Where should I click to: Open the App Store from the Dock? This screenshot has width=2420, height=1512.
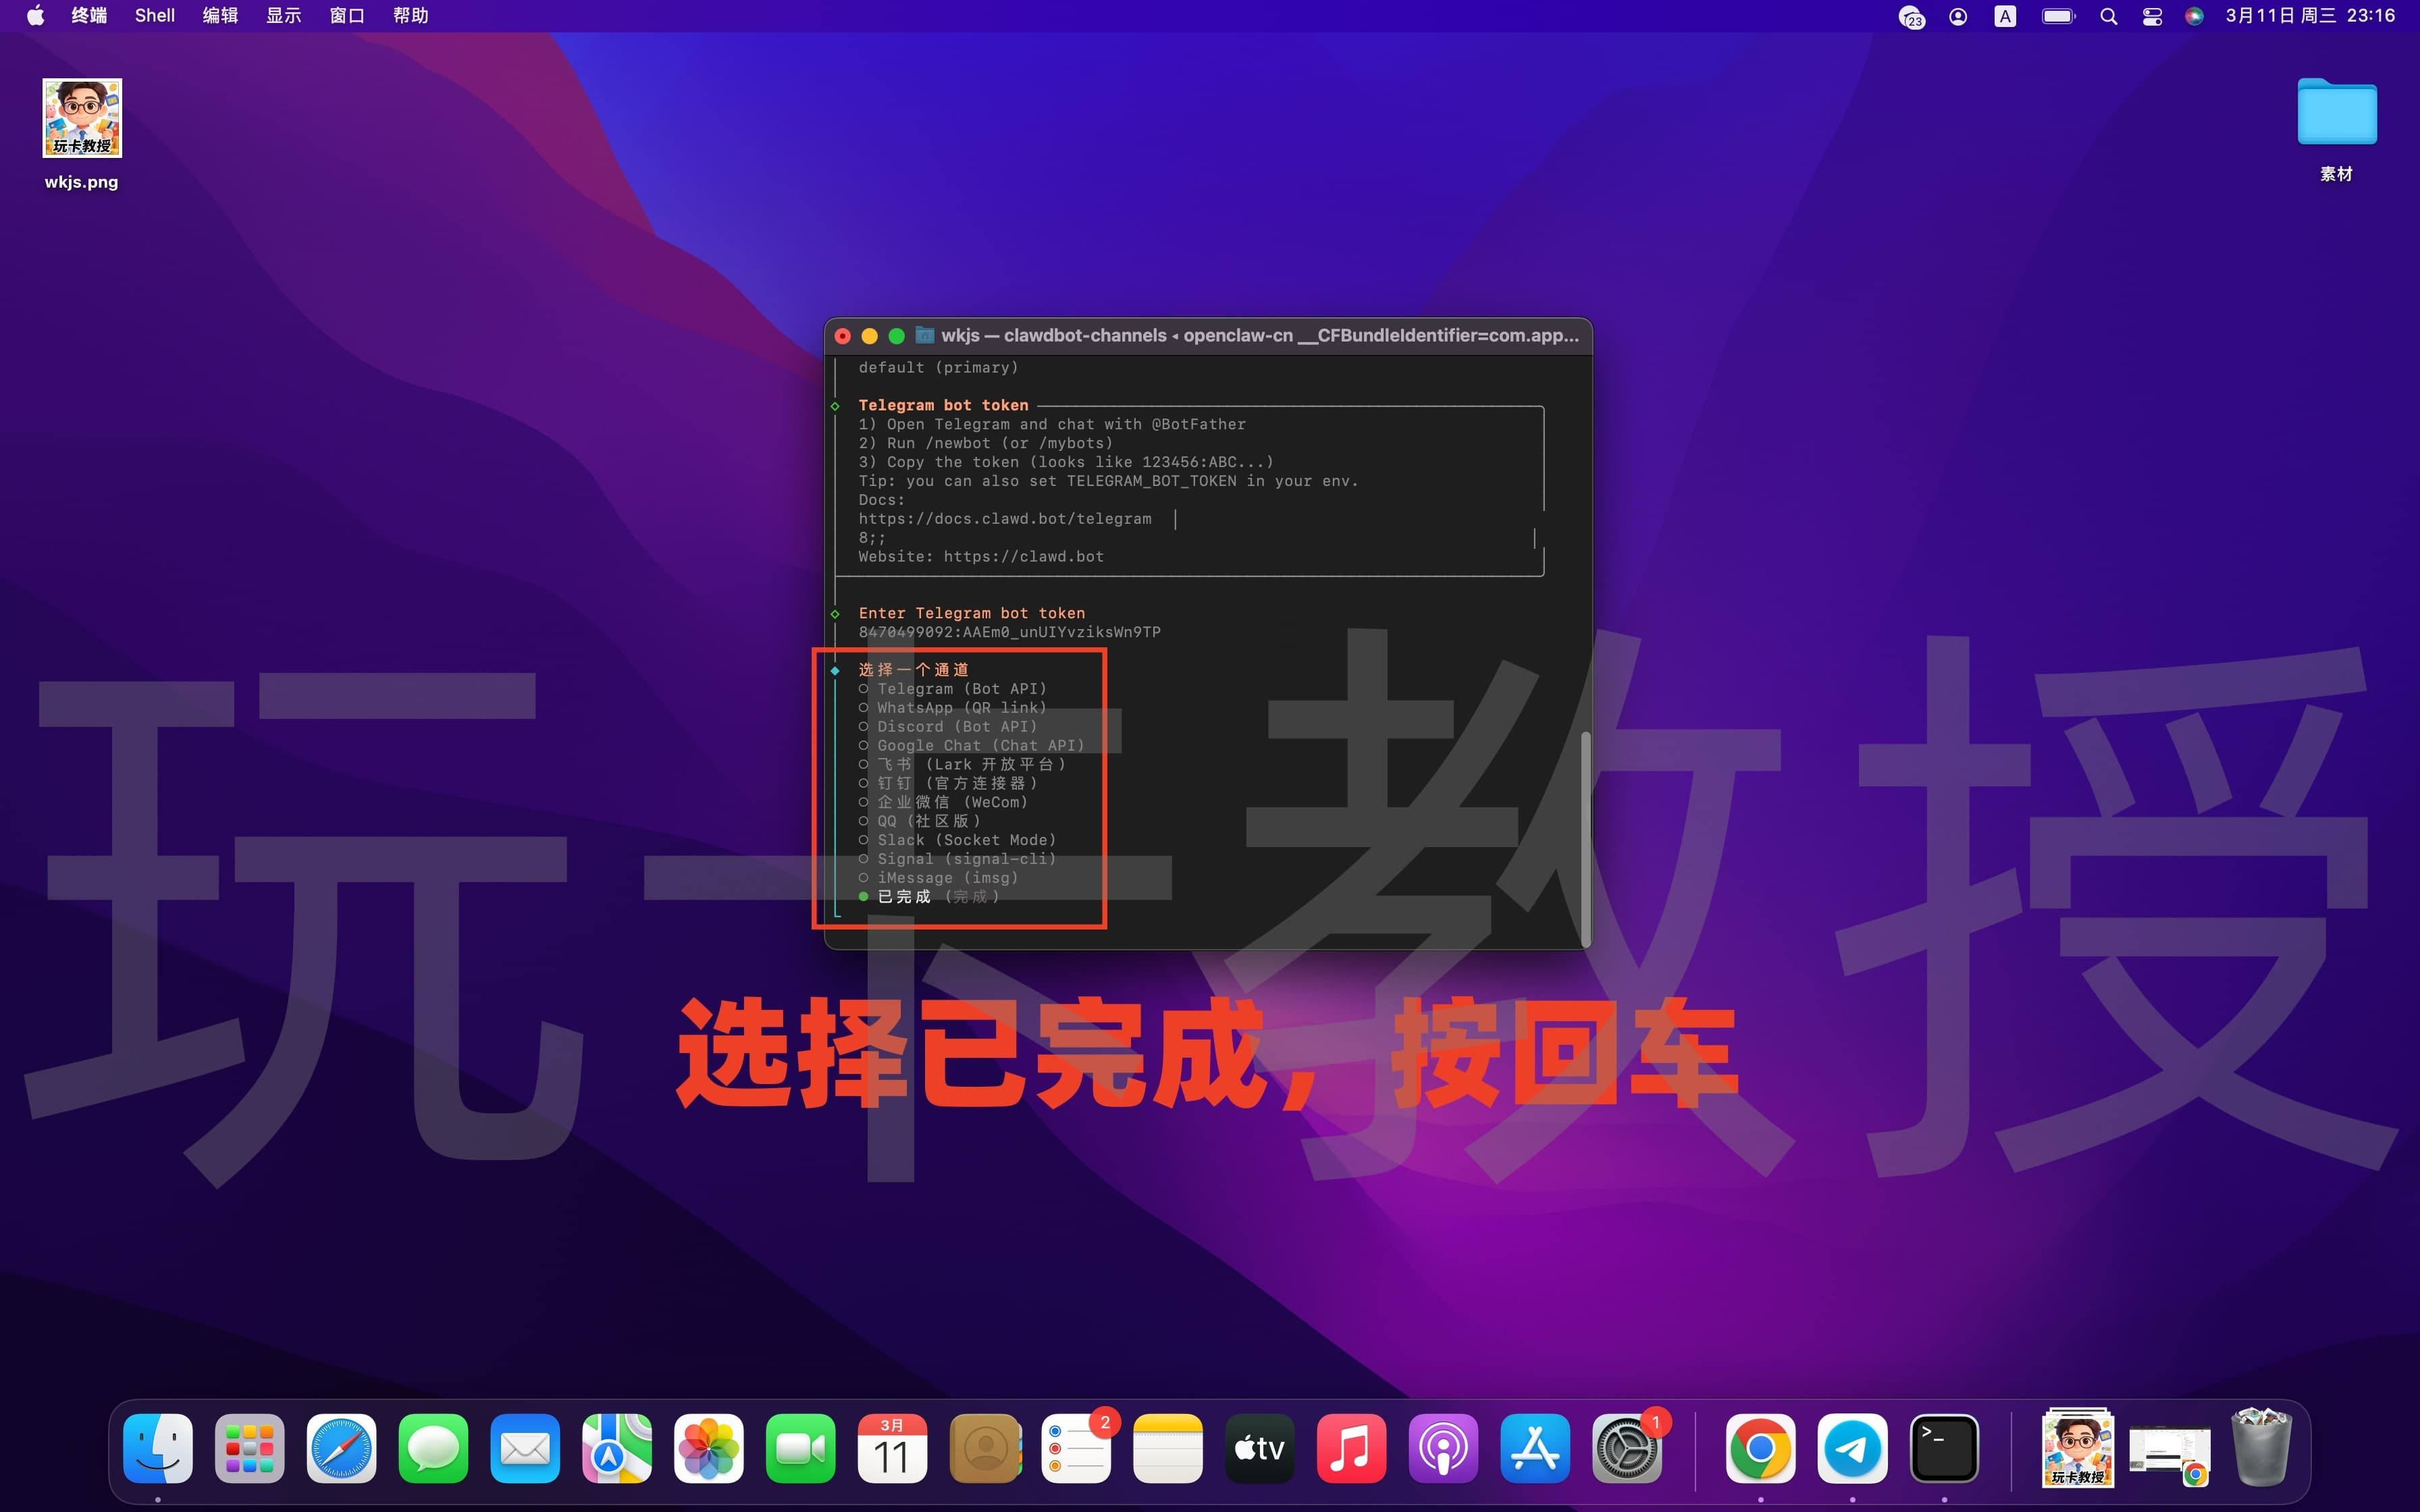1536,1447
